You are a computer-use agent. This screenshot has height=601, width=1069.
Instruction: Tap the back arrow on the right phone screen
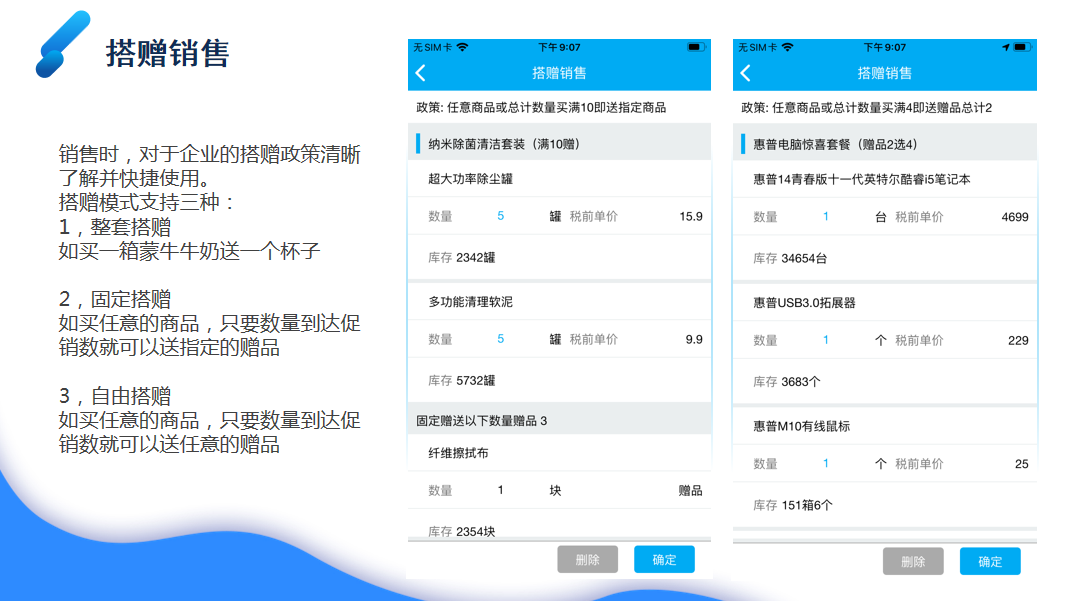(745, 72)
